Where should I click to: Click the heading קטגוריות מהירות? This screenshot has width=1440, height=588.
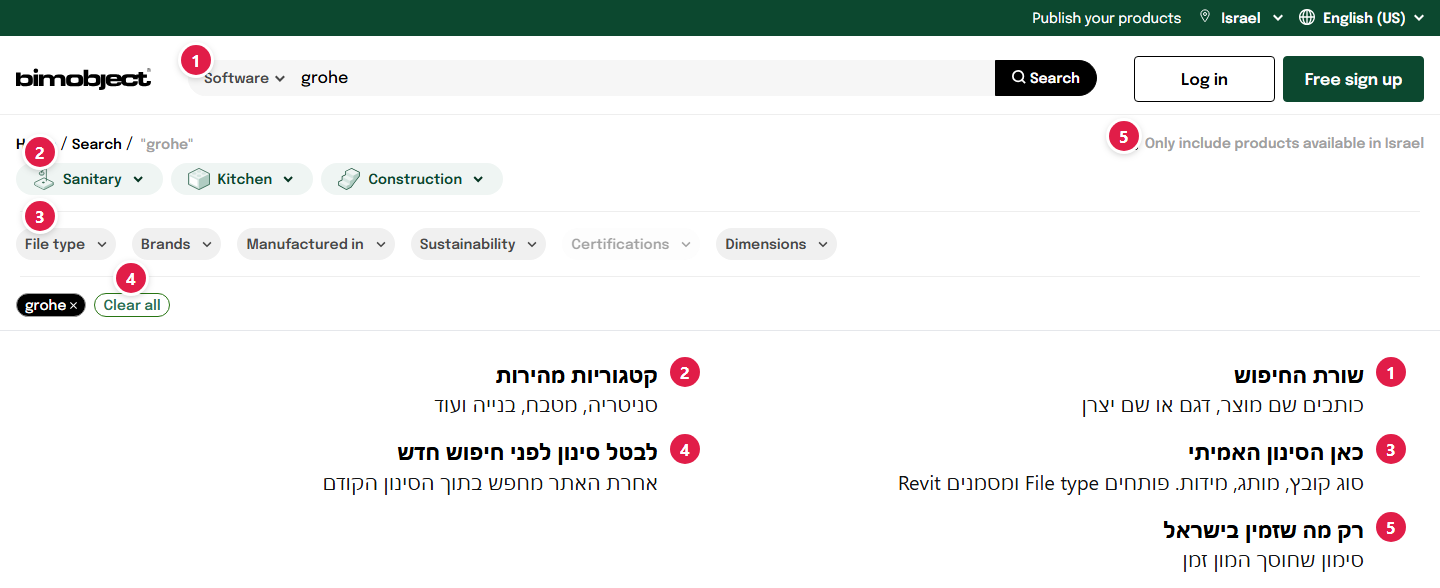(x=577, y=375)
